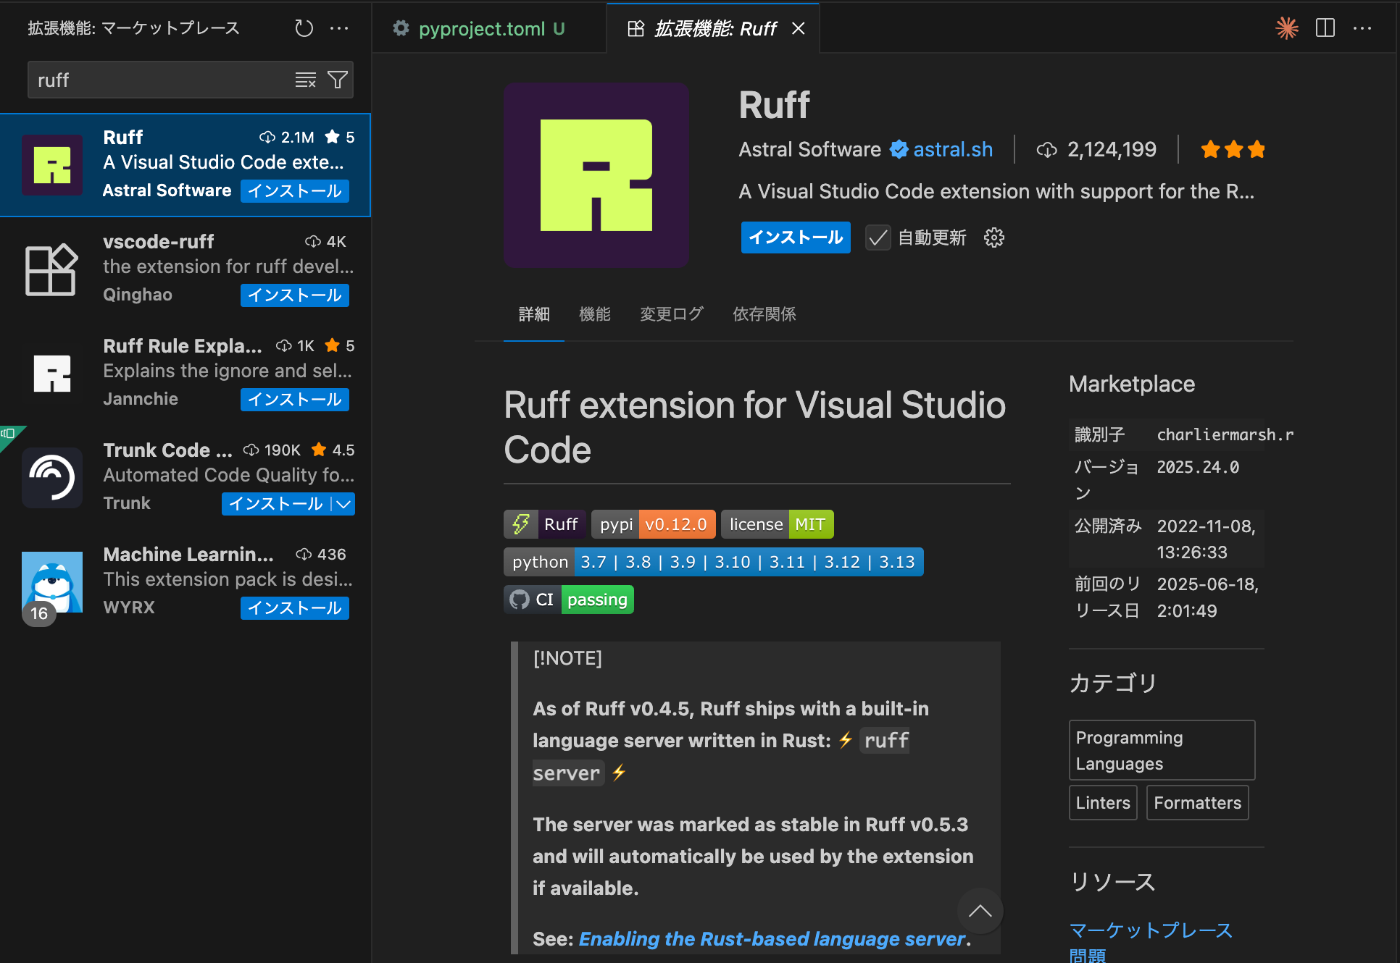Click the Ruff lightning badge
Screen dimensions: 1400x963
(x=545, y=524)
